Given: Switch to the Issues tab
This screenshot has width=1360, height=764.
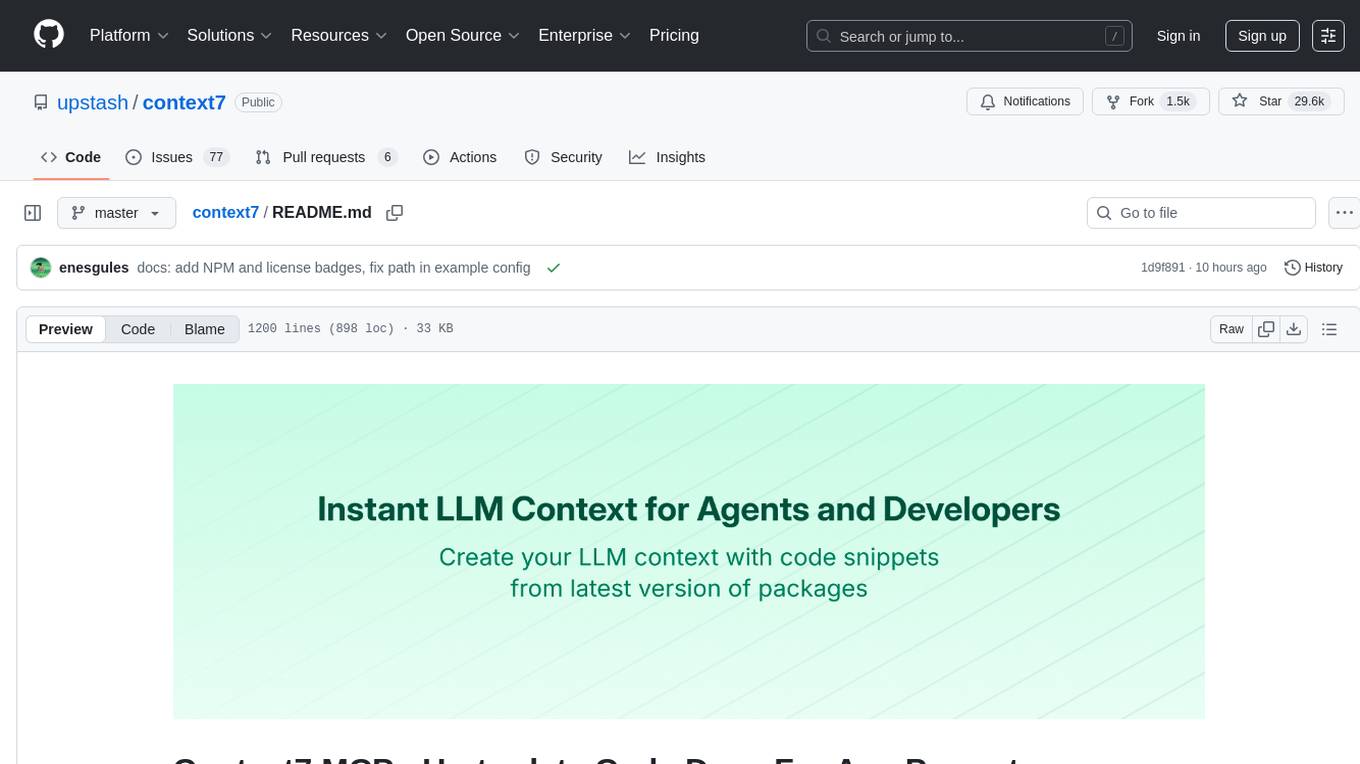Looking at the screenshot, I should coord(177,157).
